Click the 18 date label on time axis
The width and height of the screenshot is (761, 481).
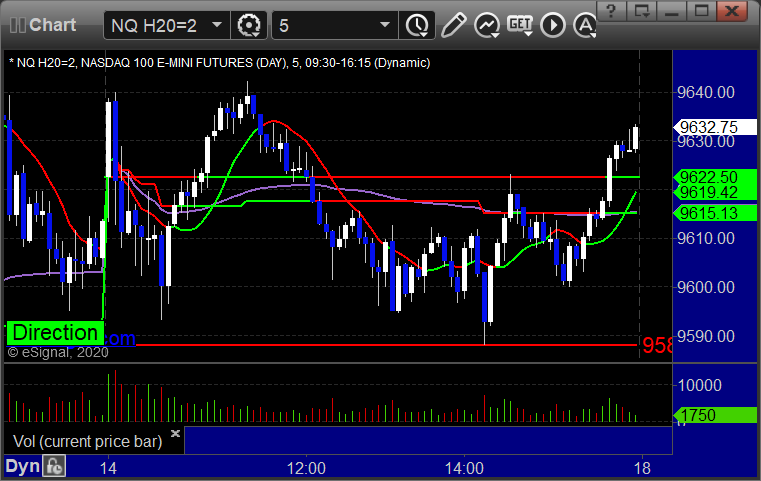(x=642, y=469)
